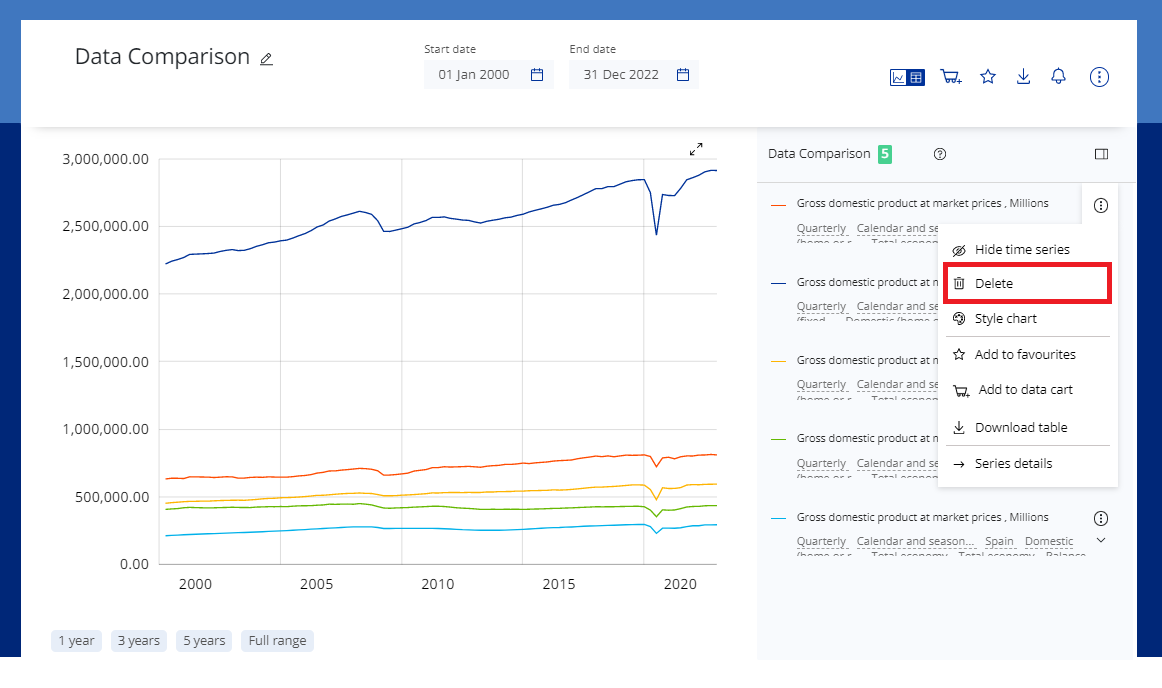Open the Start date calendar picker
The image size is (1162, 688).
click(536, 75)
